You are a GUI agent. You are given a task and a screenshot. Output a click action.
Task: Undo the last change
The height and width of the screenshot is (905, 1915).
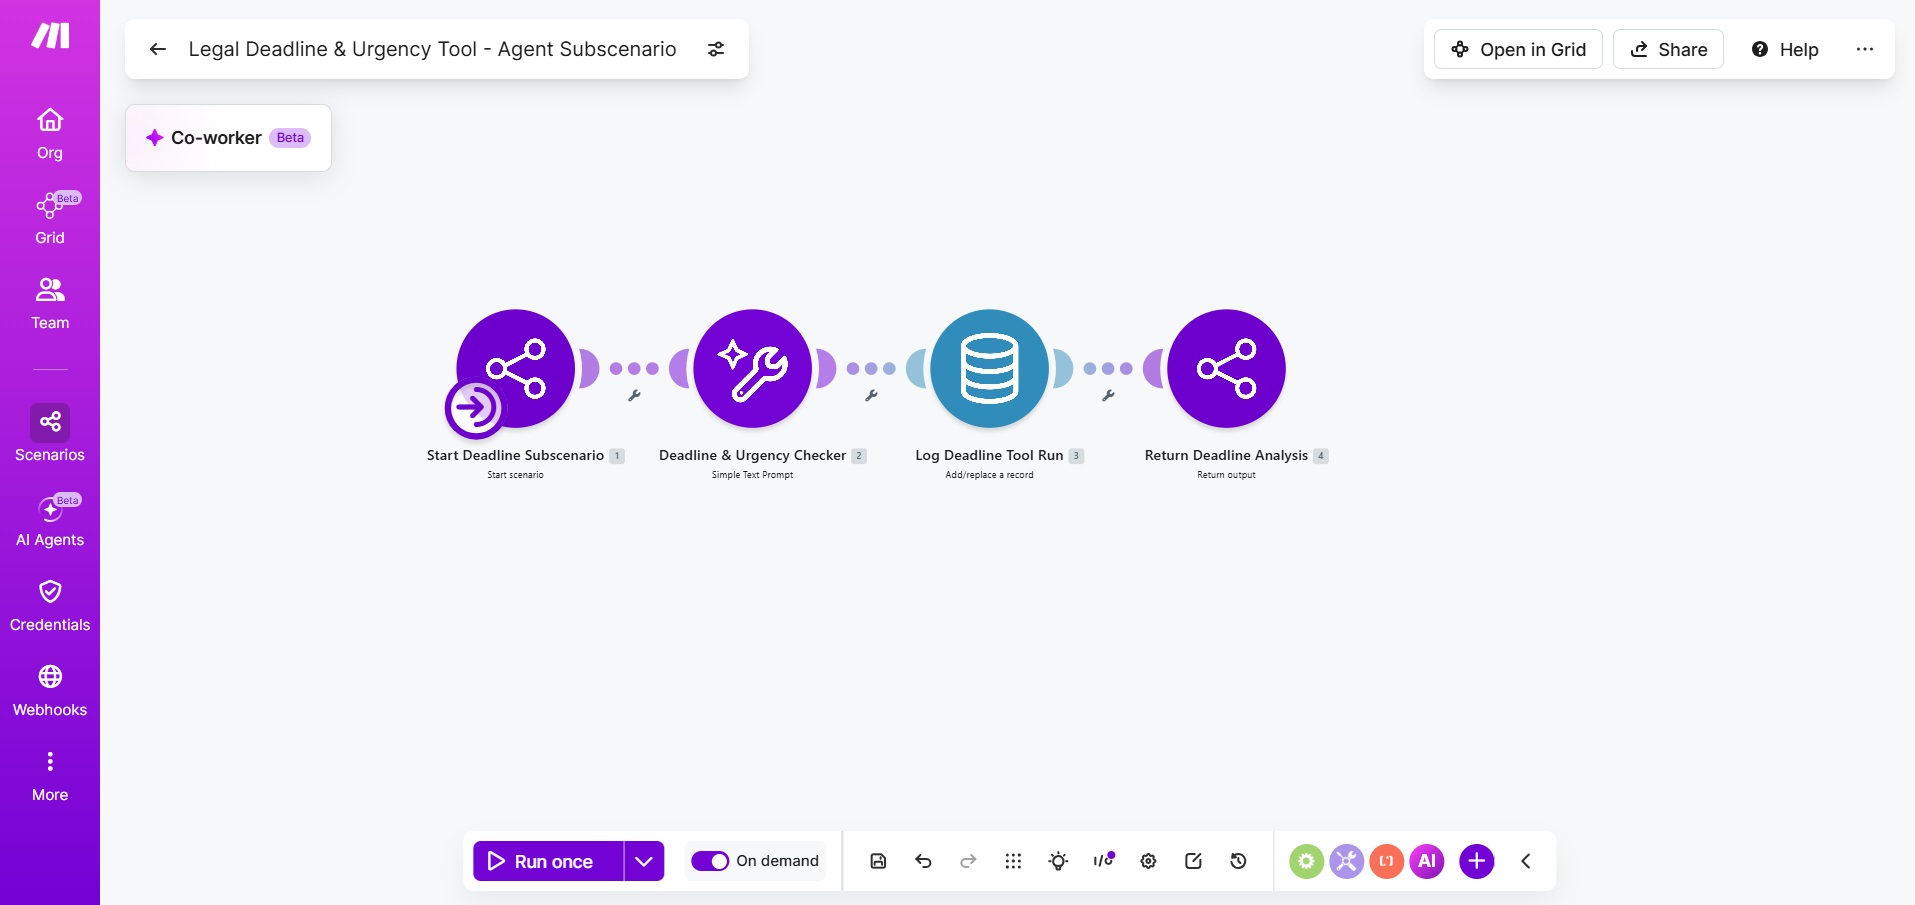(923, 861)
